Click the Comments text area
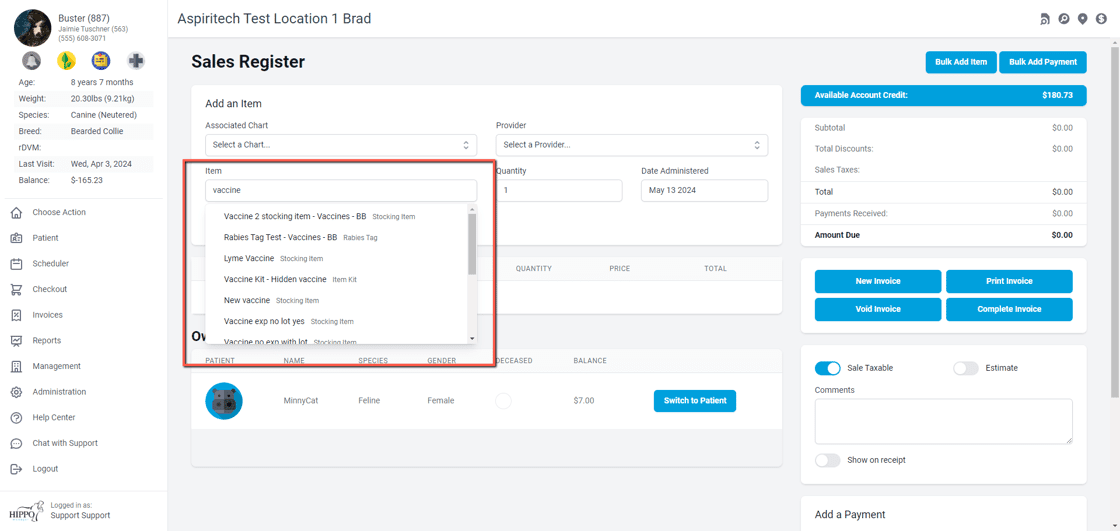The width and height of the screenshot is (1120, 531). (x=944, y=422)
